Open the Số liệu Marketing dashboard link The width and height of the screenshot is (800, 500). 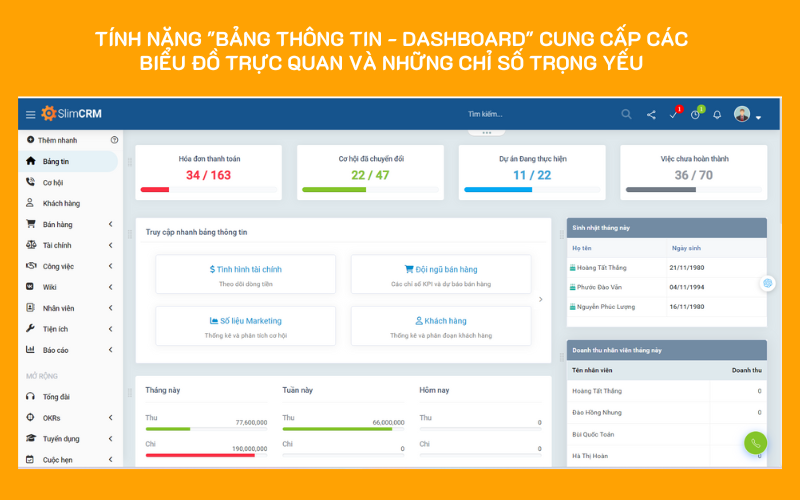click(246, 320)
